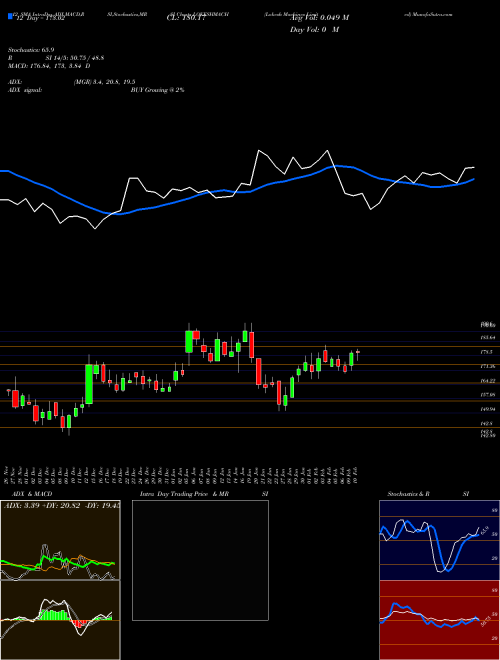Click the 'MACD: 176.84, 173, 3.84 D' line
The width and height of the screenshot is (500, 660).
click(x=49, y=66)
